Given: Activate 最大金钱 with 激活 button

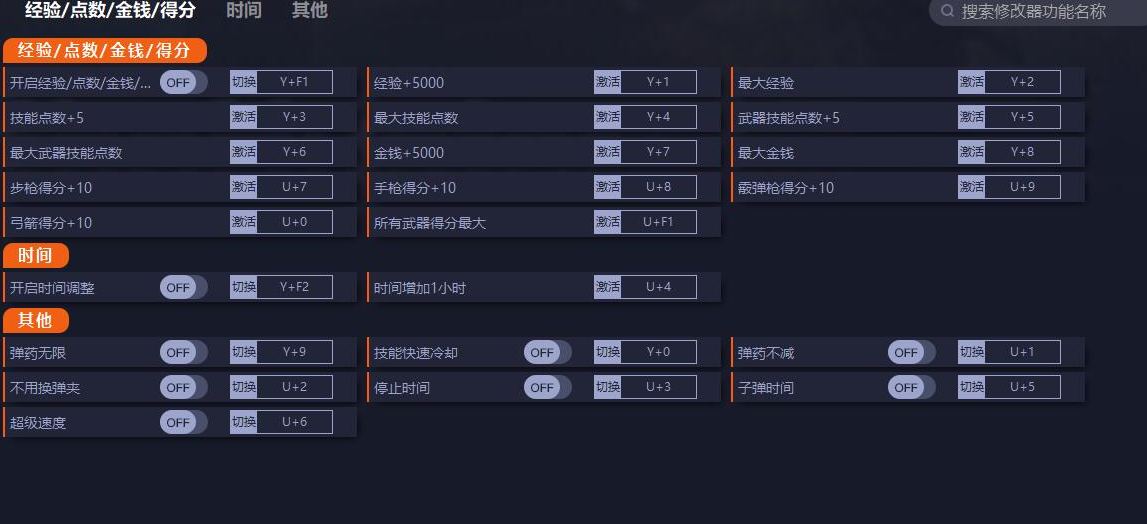Looking at the screenshot, I should click(x=972, y=153).
